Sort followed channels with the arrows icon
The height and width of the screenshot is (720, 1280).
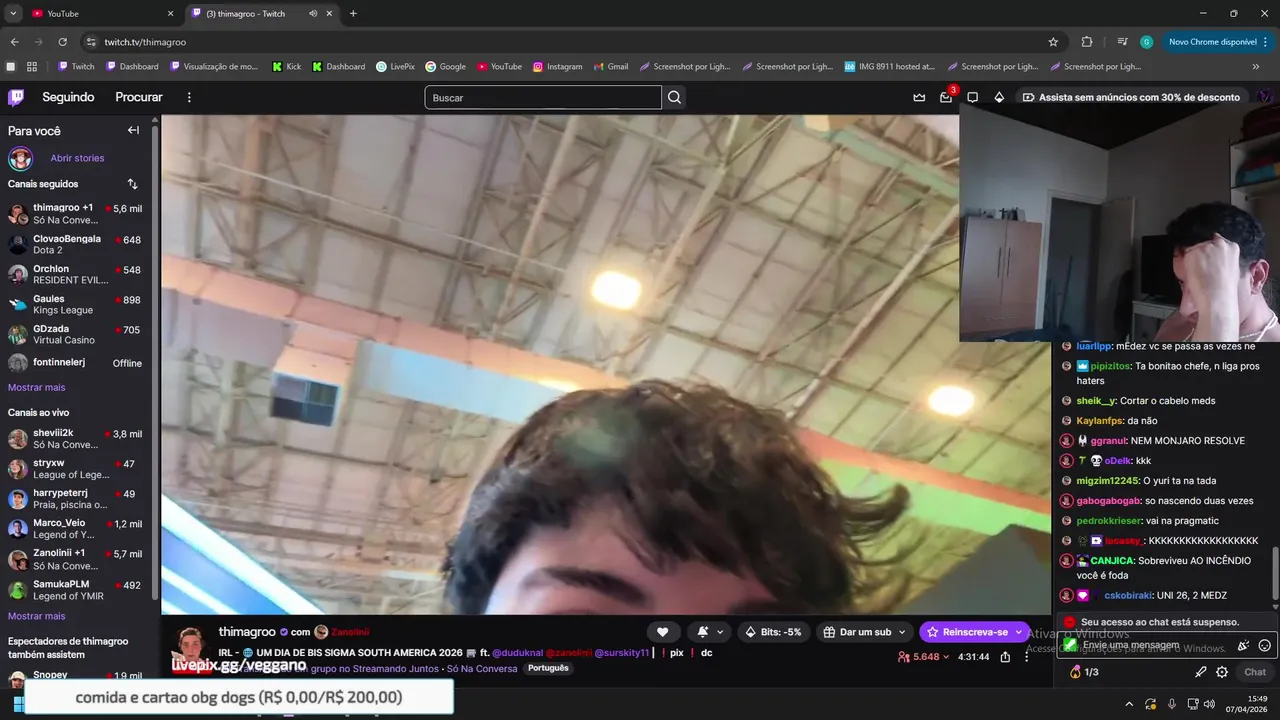pos(132,184)
